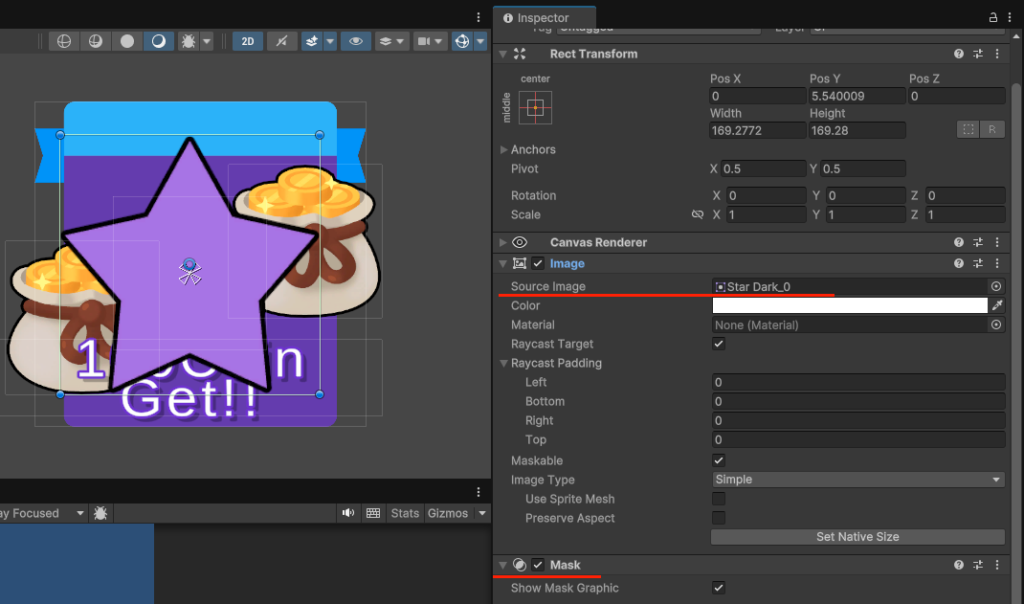1024x604 pixels.
Task: Expand the Canvas Renderer component
Action: tap(503, 242)
